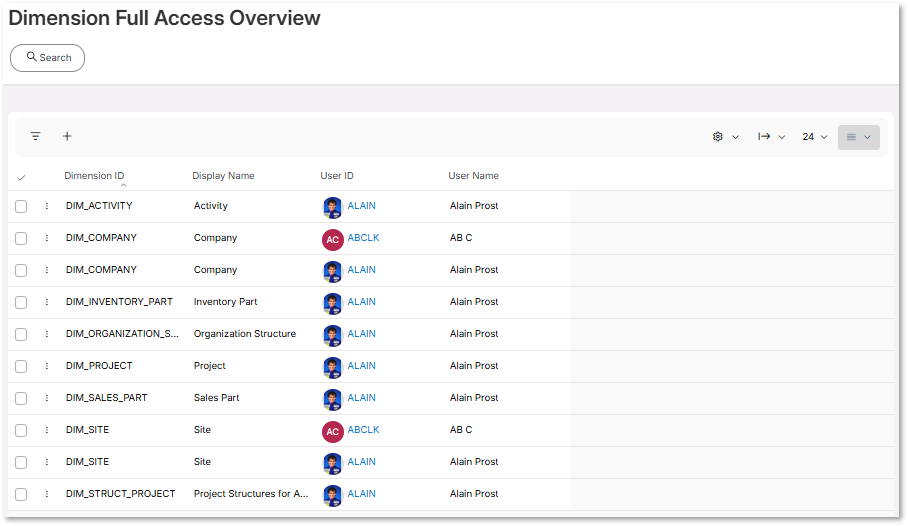The width and height of the screenshot is (908, 526).
Task: Click Alain avatar in DIM_STRUCT_PROJECT row
Action: pyautogui.click(x=332, y=495)
